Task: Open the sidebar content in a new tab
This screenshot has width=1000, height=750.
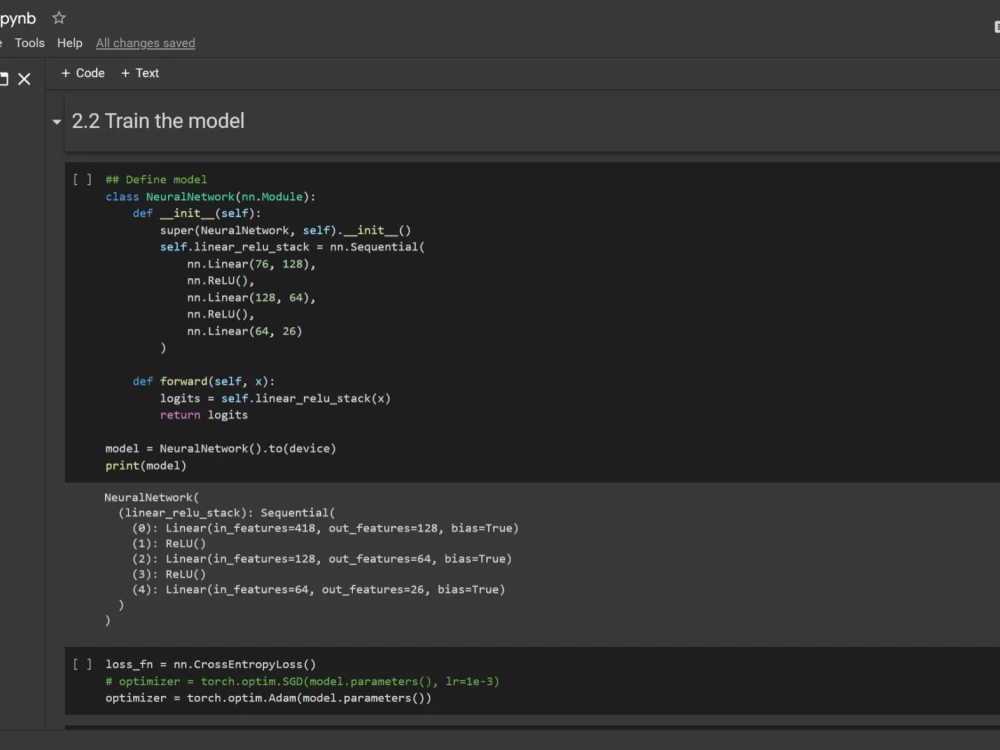Action: 5,79
